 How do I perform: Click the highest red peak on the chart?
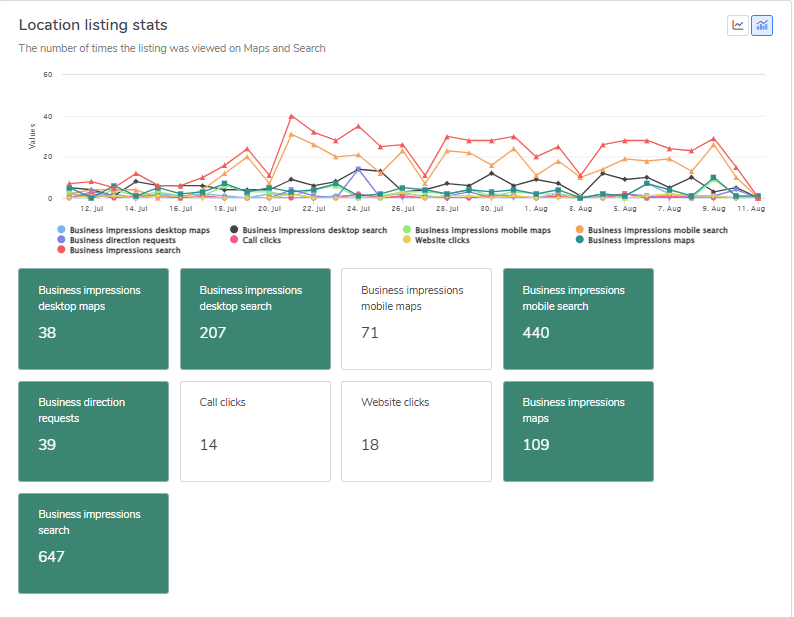point(291,117)
